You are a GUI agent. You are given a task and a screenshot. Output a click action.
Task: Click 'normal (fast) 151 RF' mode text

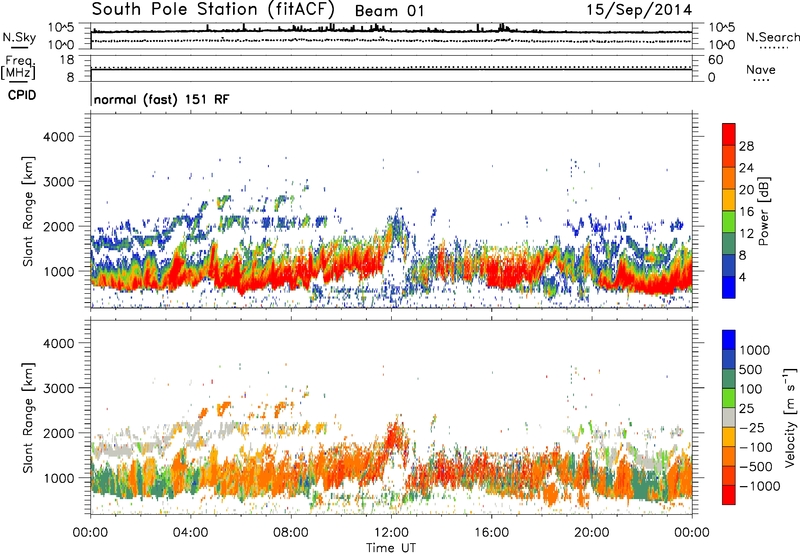click(162, 99)
